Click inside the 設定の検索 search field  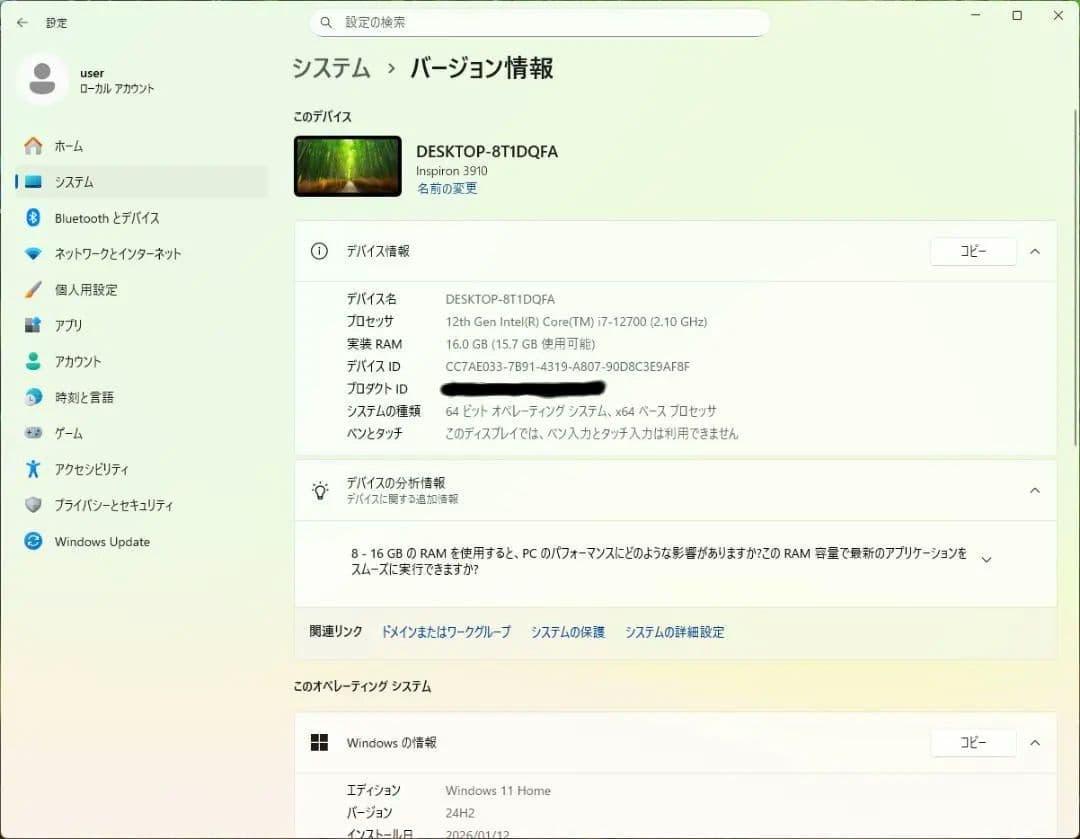pyautogui.click(x=540, y=22)
